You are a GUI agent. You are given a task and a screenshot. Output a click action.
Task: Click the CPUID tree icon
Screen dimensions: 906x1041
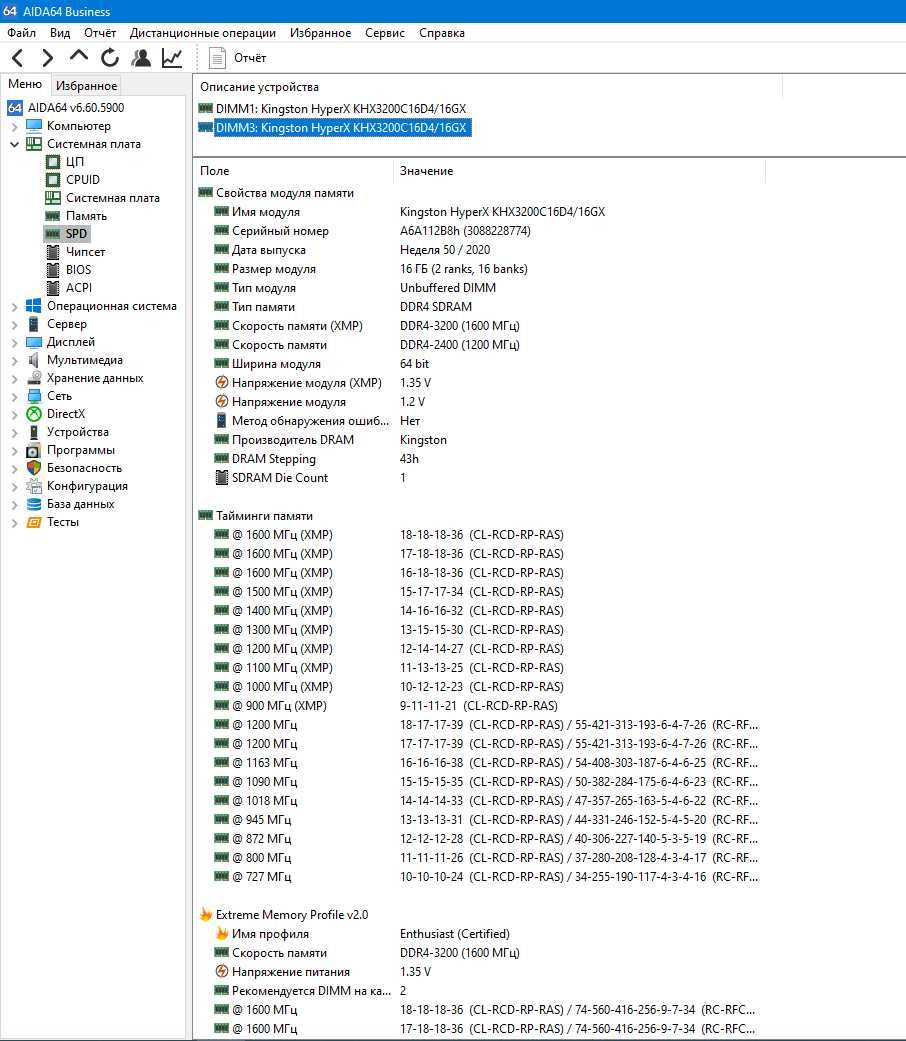[x=53, y=179]
